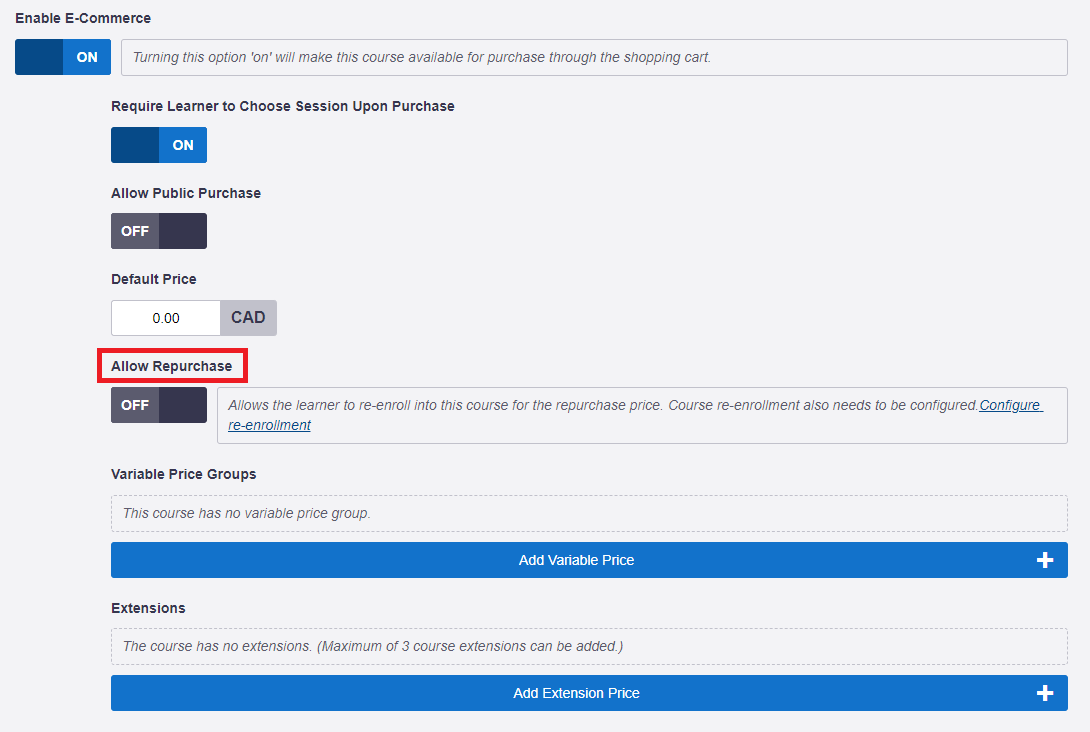The height and width of the screenshot is (732, 1090).
Task: Click the plus icon on Add Extension Price
Action: click(1045, 693)
